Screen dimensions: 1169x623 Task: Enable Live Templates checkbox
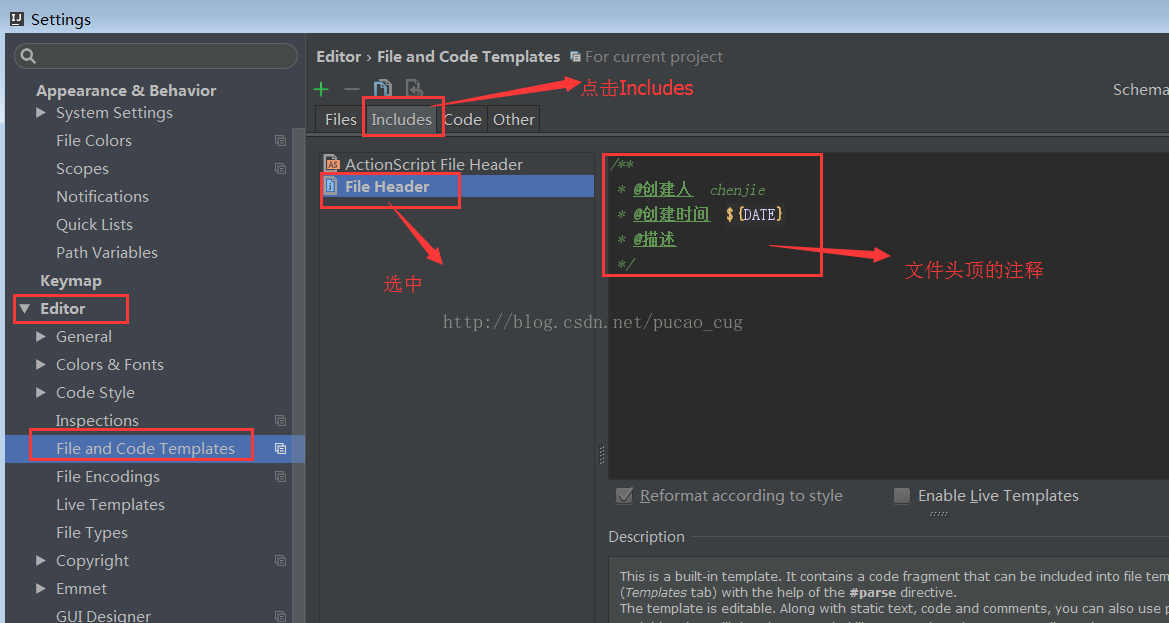tap(902, 496)
